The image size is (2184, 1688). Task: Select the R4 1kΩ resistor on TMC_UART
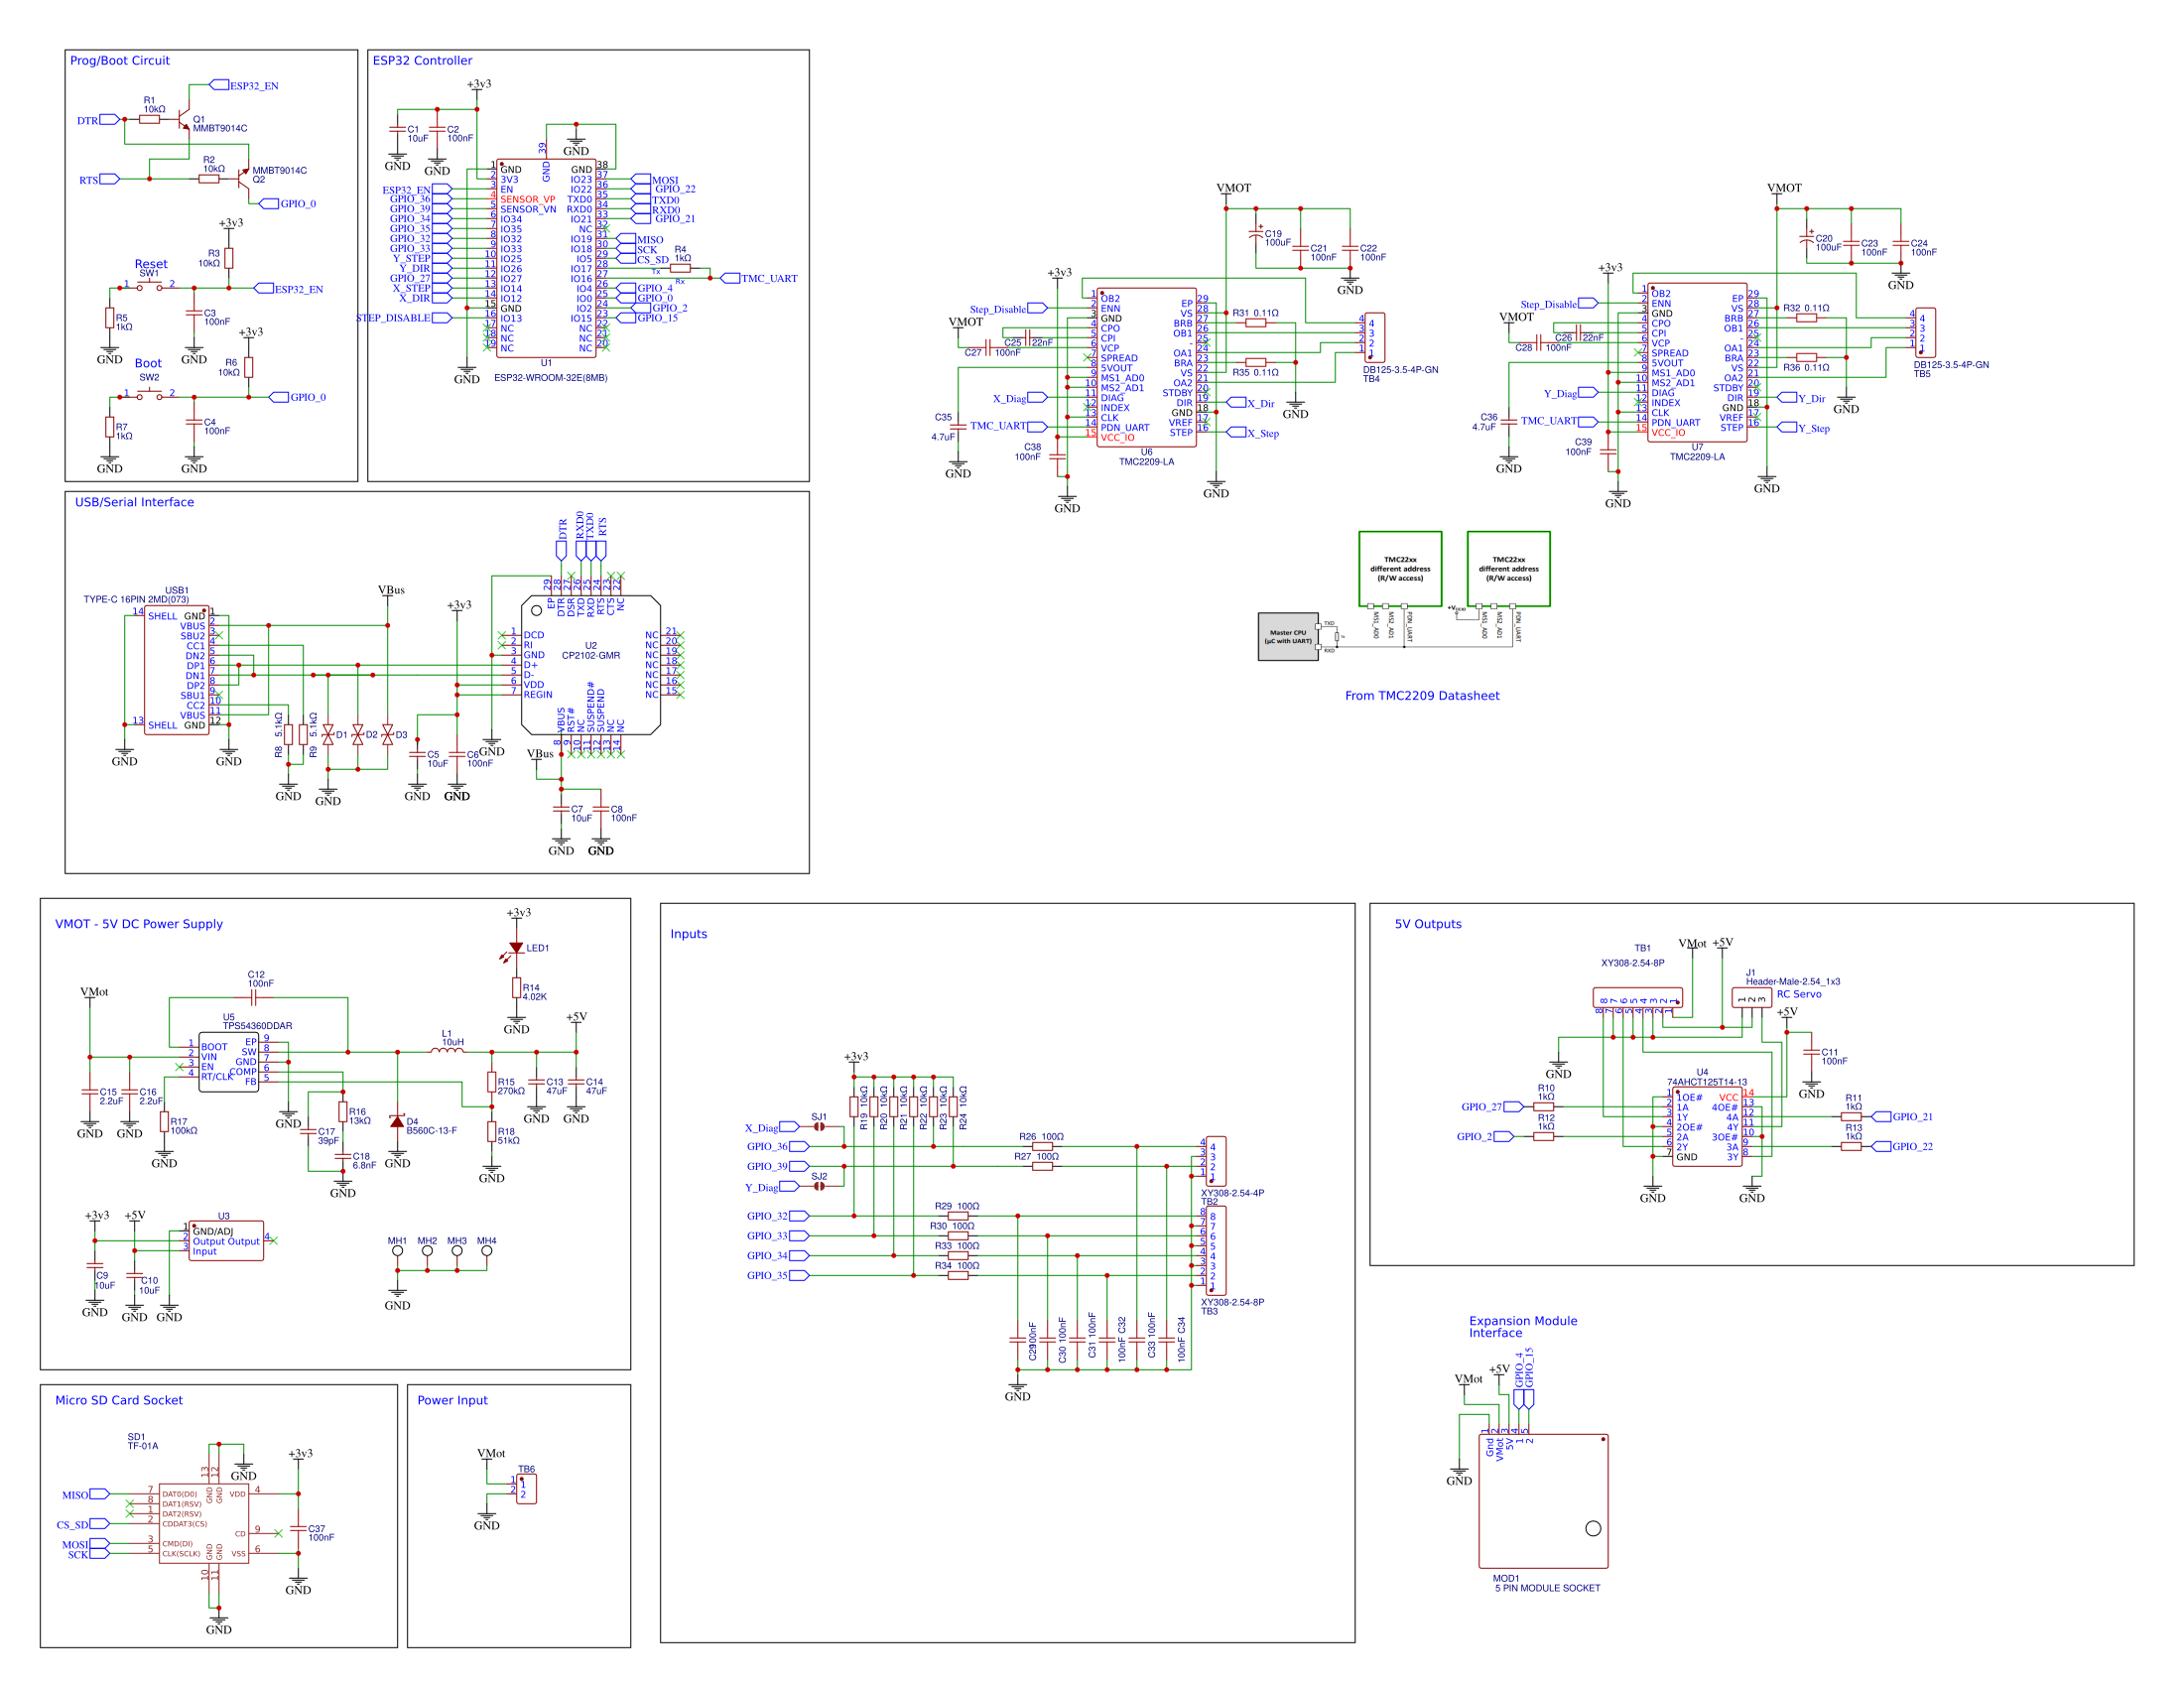(680, 268)
